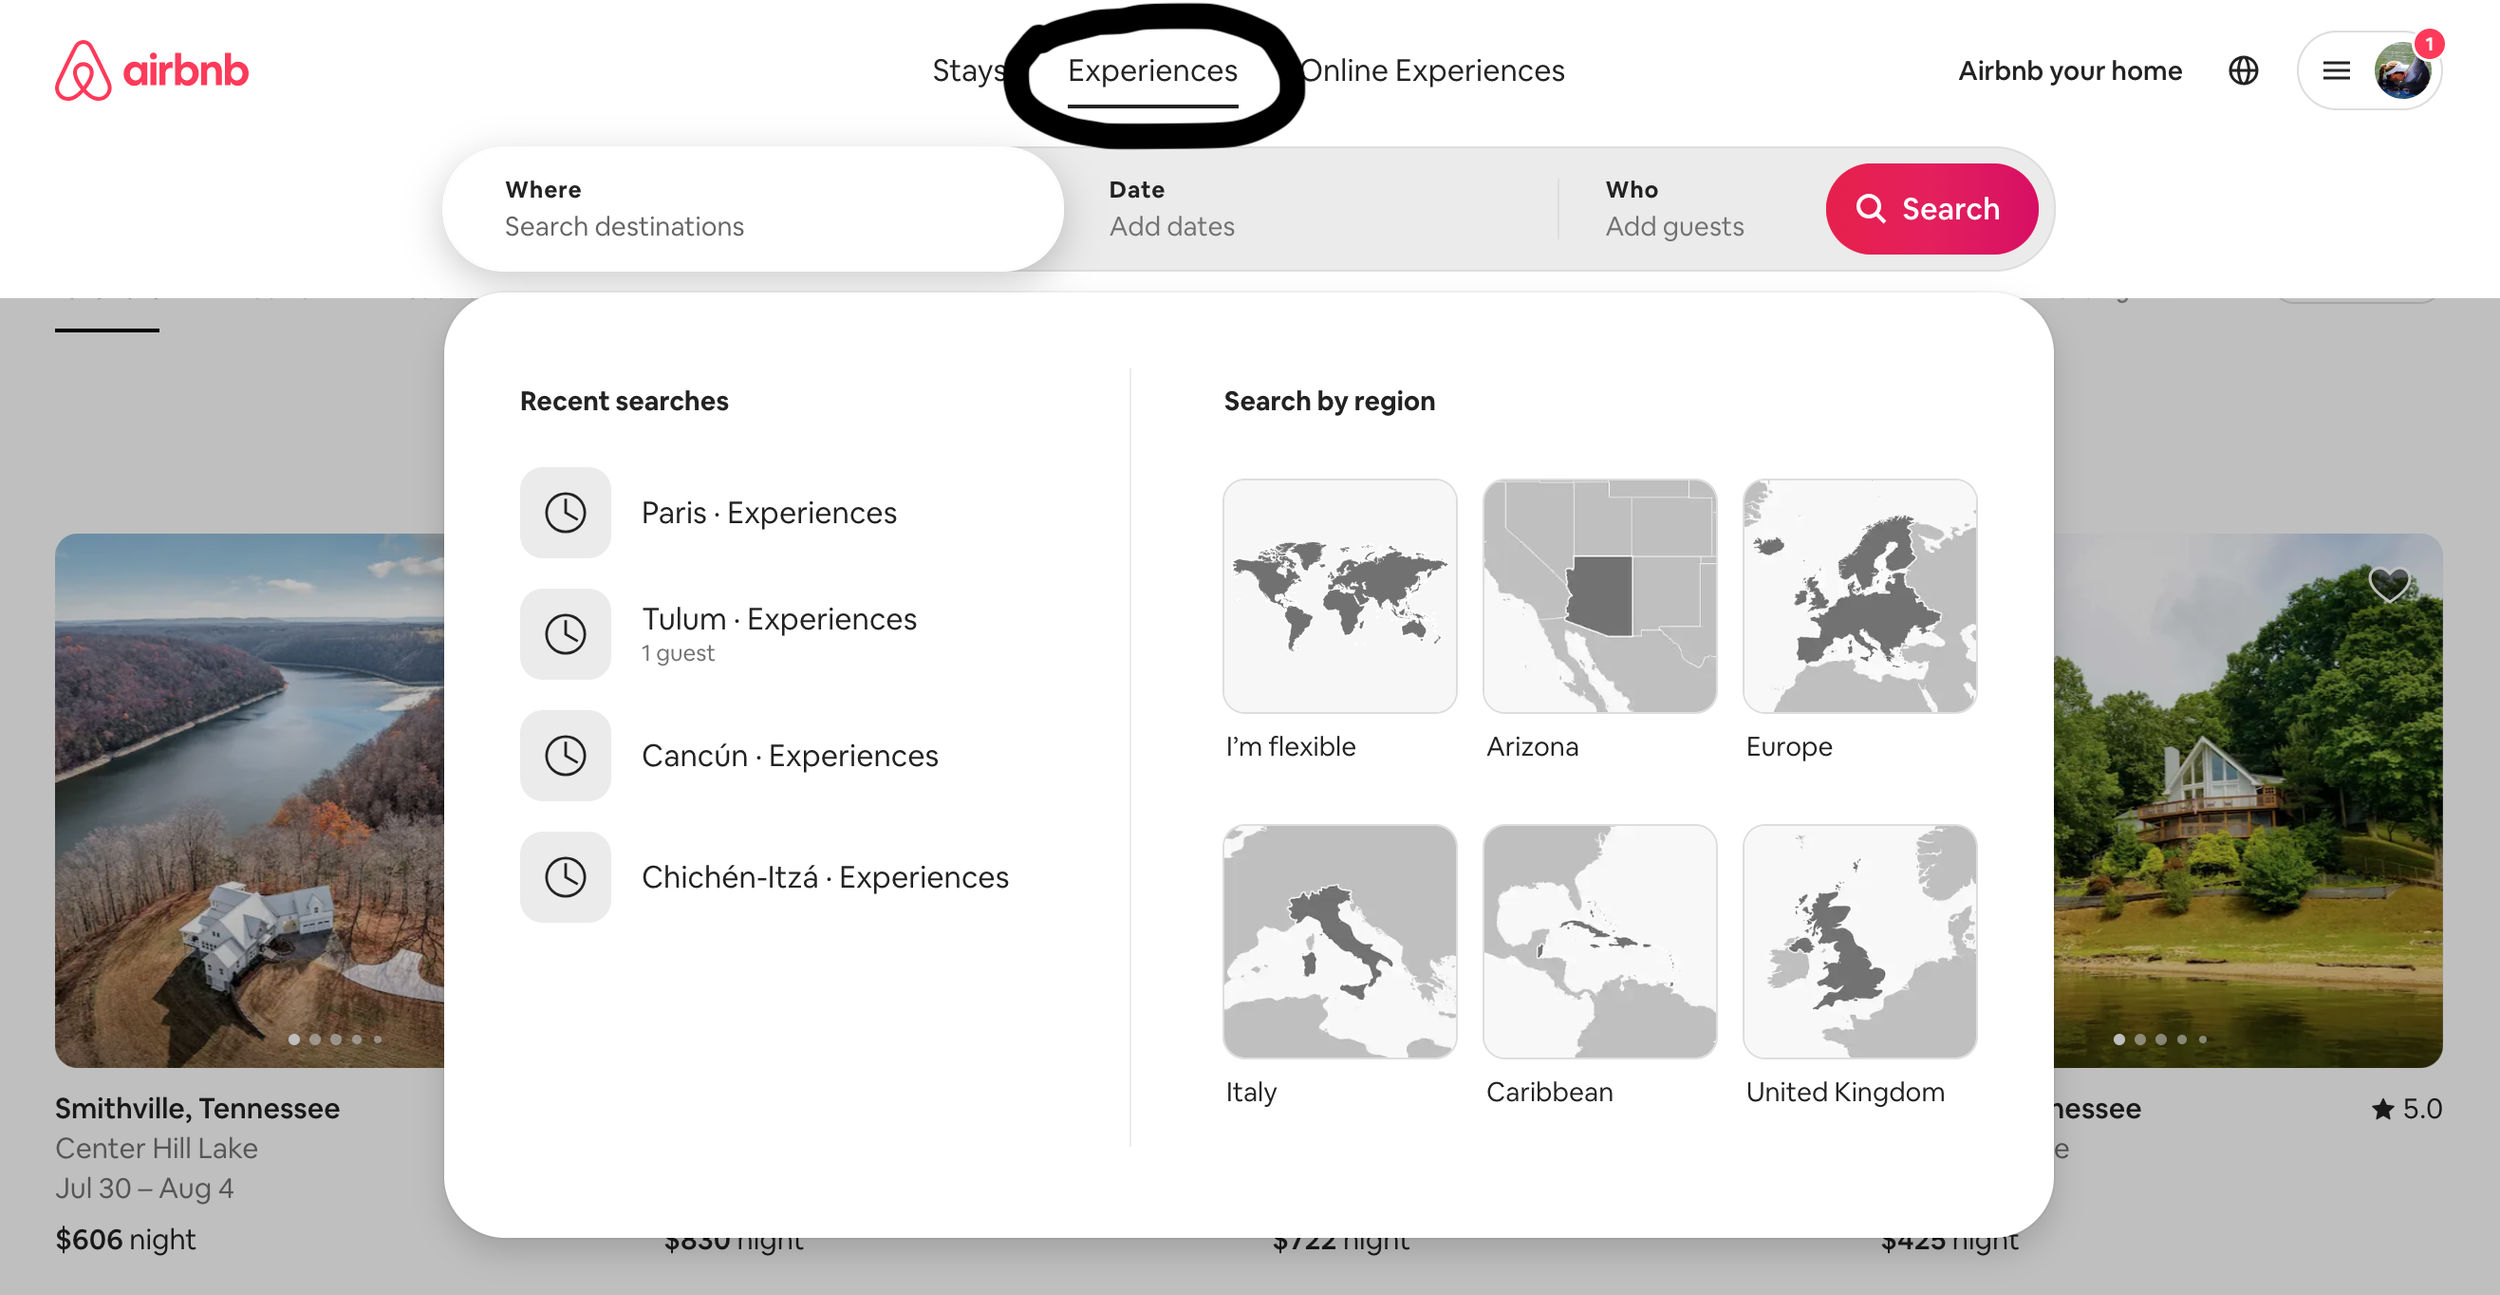Screen dimensions: 2500x1295
Task: Open the language globe selector
Action: (2243, 70)
